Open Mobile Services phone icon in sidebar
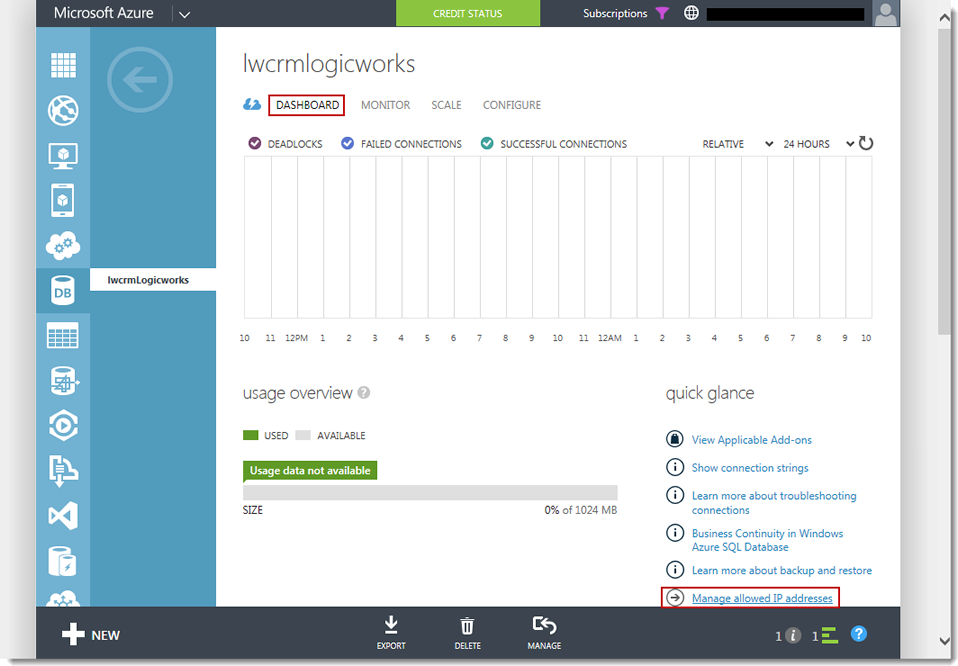The image size is (958, 666). pyautogui.click(x=63, y=200)
